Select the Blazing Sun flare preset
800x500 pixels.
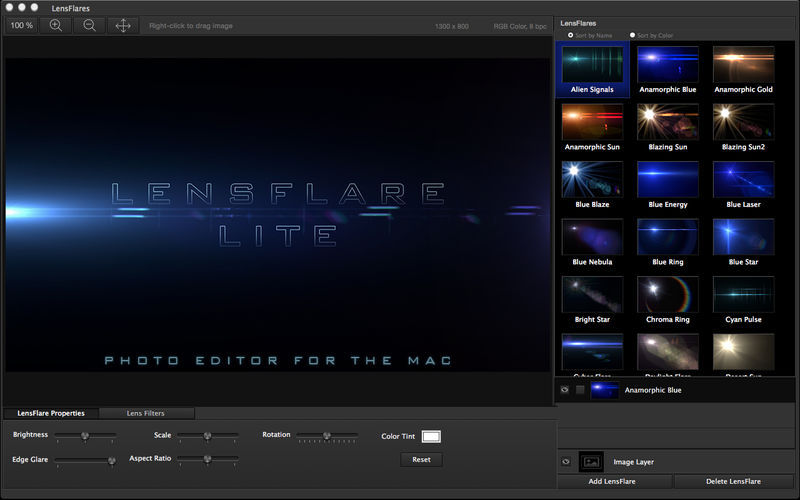point(668,122)
